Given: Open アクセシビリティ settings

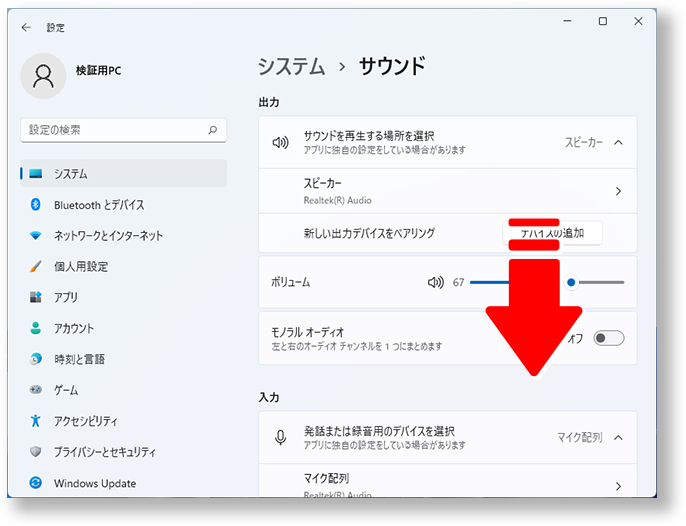Looking at the screenshot, I should point(124,421).
